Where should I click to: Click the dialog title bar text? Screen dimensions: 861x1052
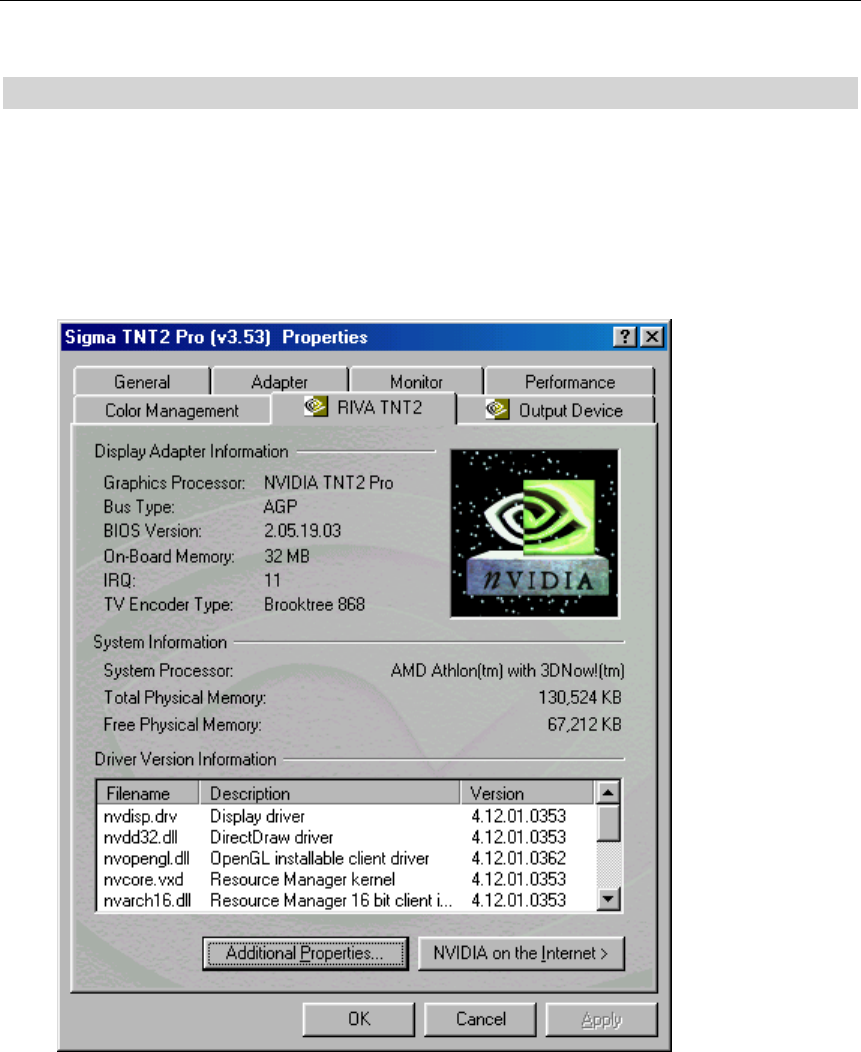216,337
